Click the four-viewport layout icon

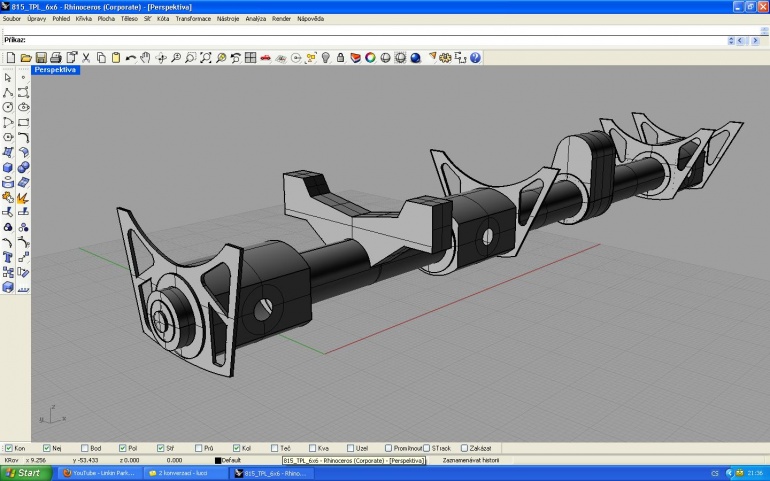coord(250,58)
